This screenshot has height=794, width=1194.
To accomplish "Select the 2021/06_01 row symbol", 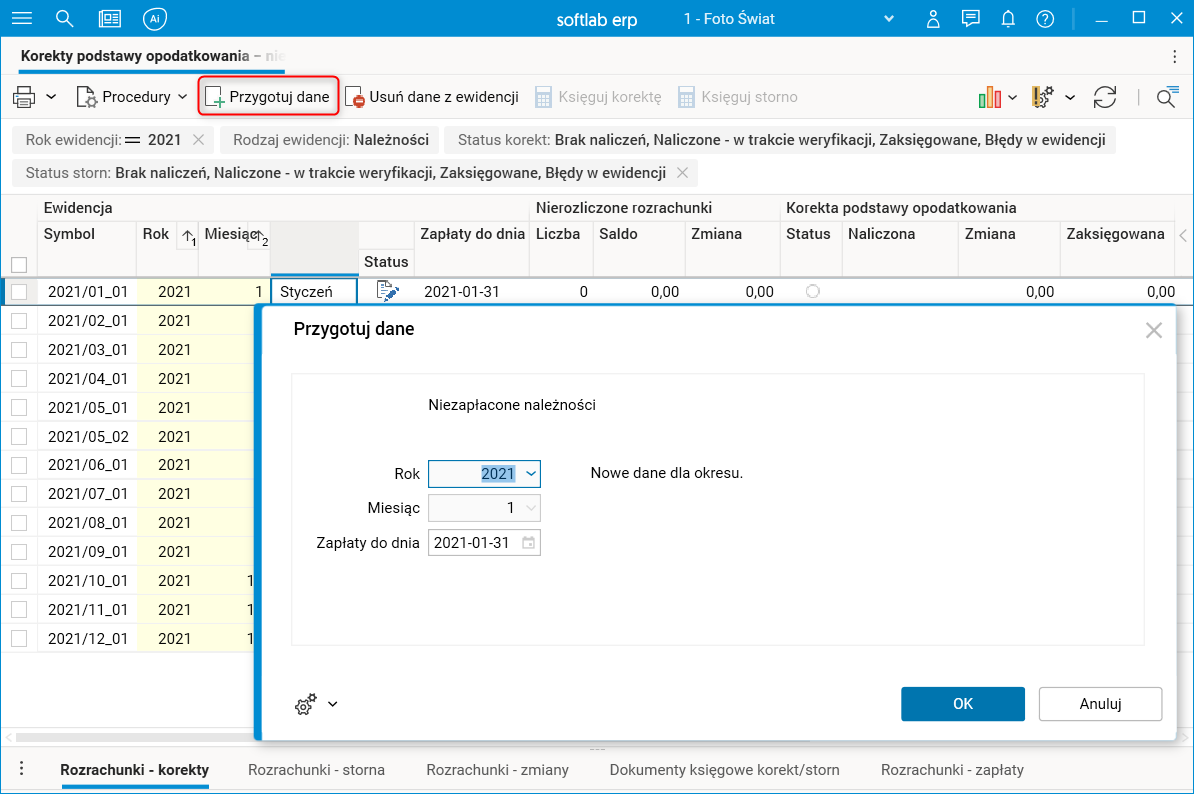I will pos(88,465).
